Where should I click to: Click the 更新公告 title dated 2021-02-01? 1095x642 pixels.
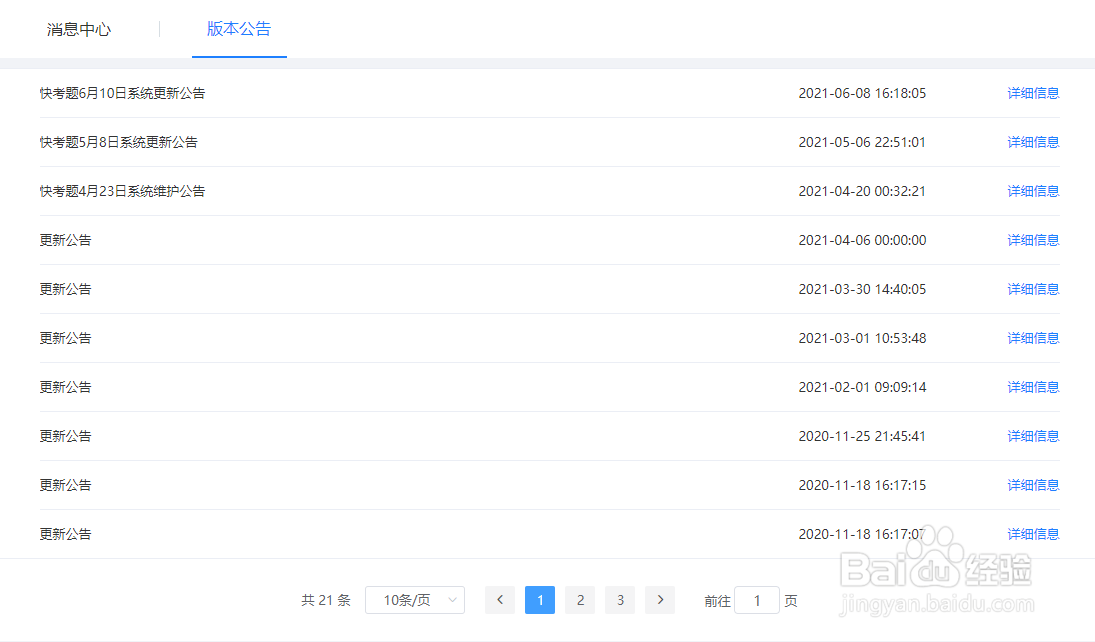[66, 386]
